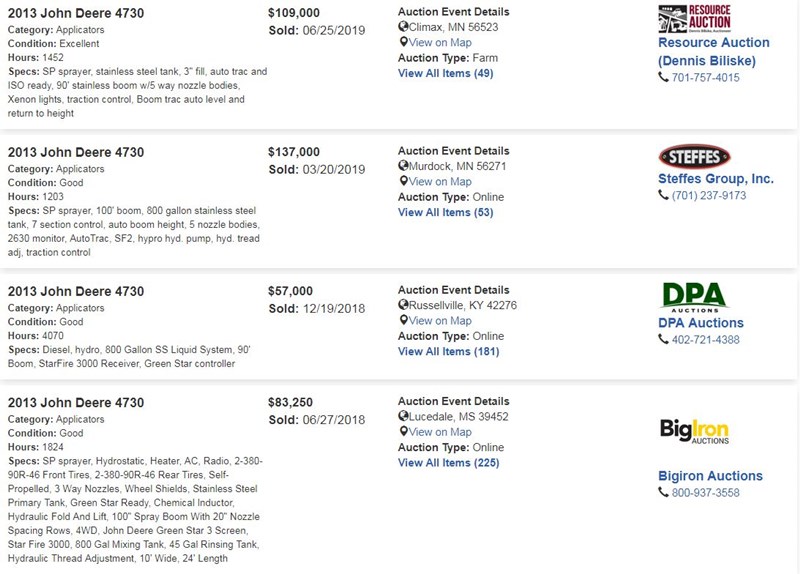Click map pin icon in Murdock listing
This screenshot has height=574, width=800.
(403, 181)
